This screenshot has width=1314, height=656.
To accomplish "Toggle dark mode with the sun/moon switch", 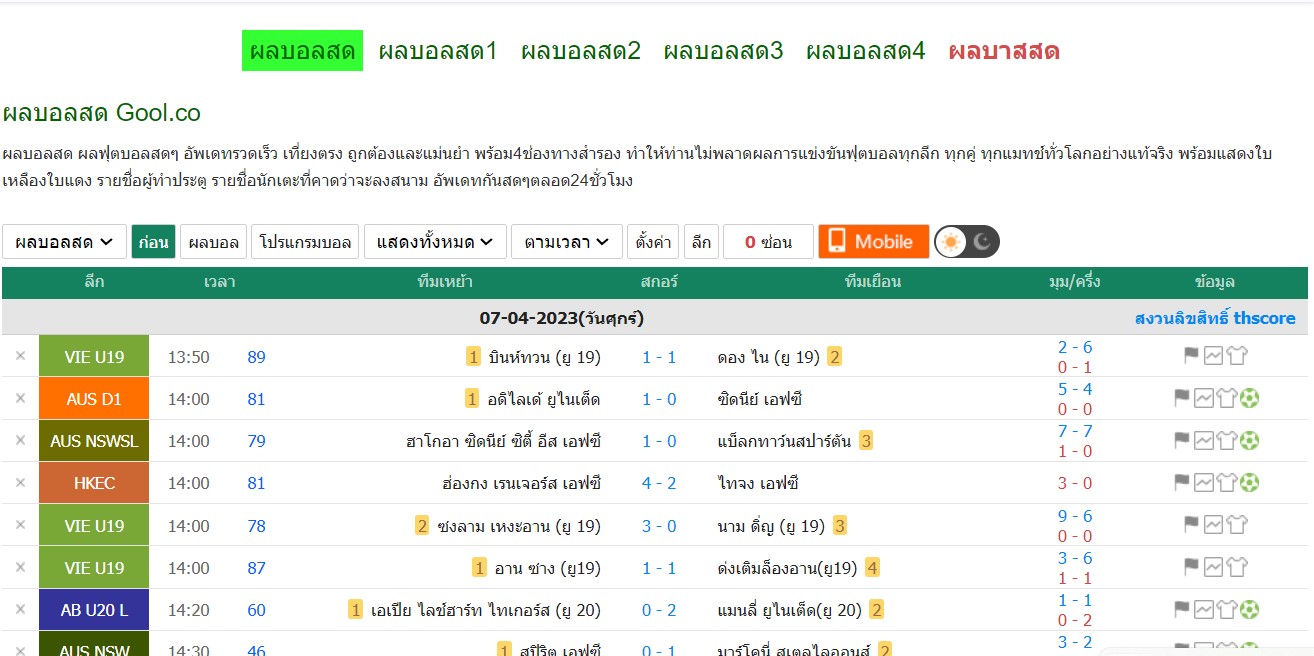I will click(966, 241).
